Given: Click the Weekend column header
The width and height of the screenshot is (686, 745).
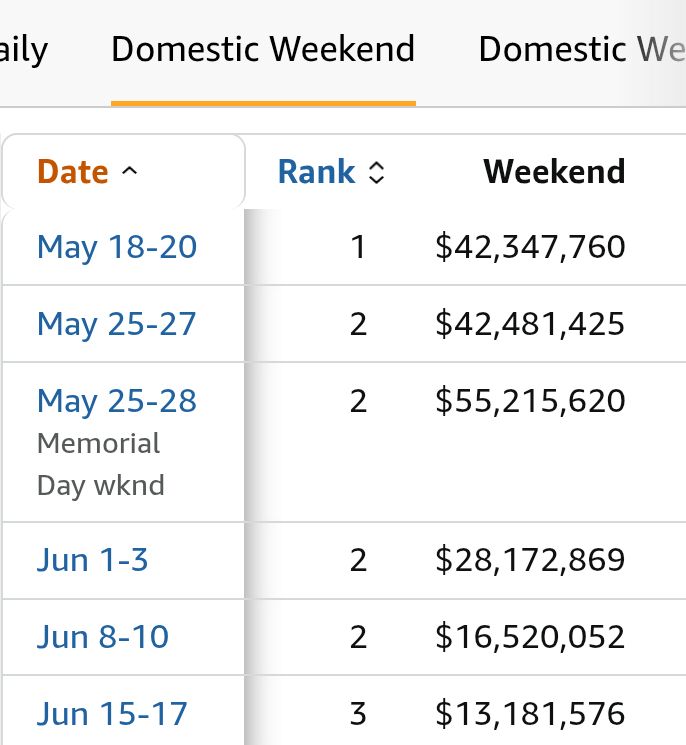Looking at the screenshot, I should (554, 172).
